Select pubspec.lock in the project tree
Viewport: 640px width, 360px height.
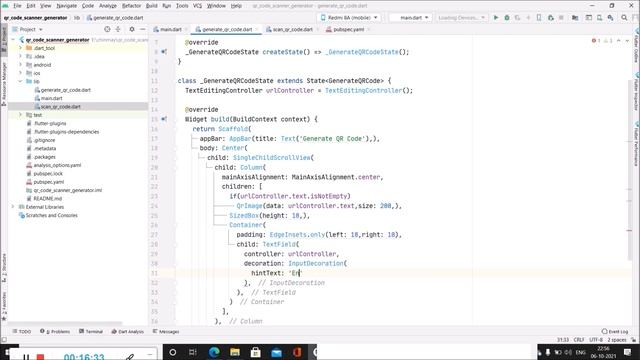[48, 173]
